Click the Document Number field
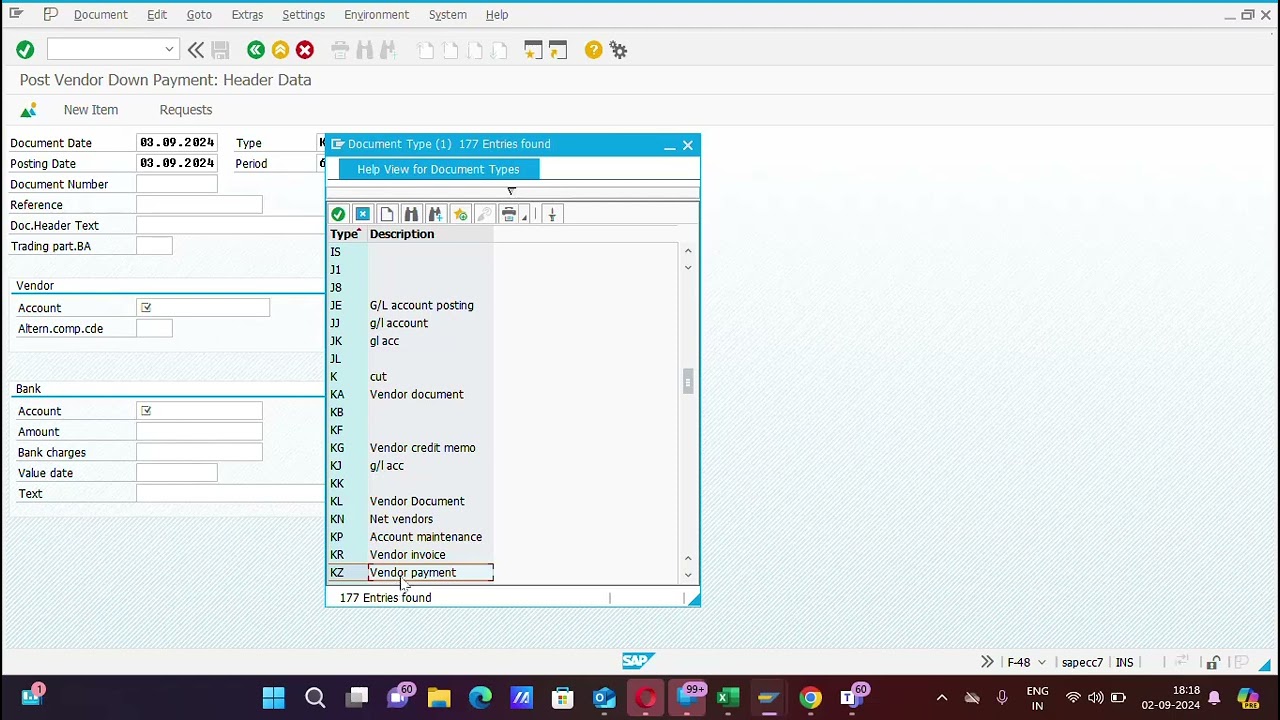1280x720 pixels. tap(176, 184)
